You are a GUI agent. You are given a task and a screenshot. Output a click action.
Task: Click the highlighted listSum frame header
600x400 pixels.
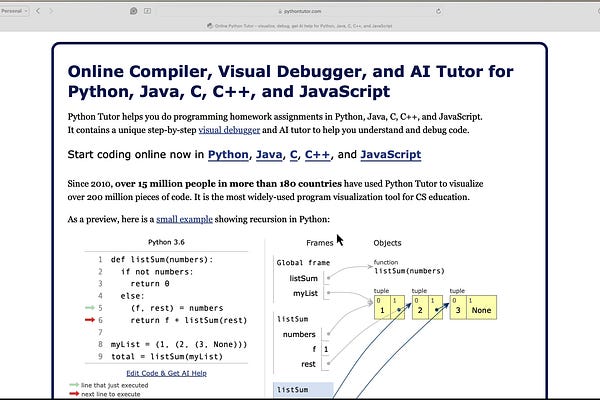tap(303, 390)
